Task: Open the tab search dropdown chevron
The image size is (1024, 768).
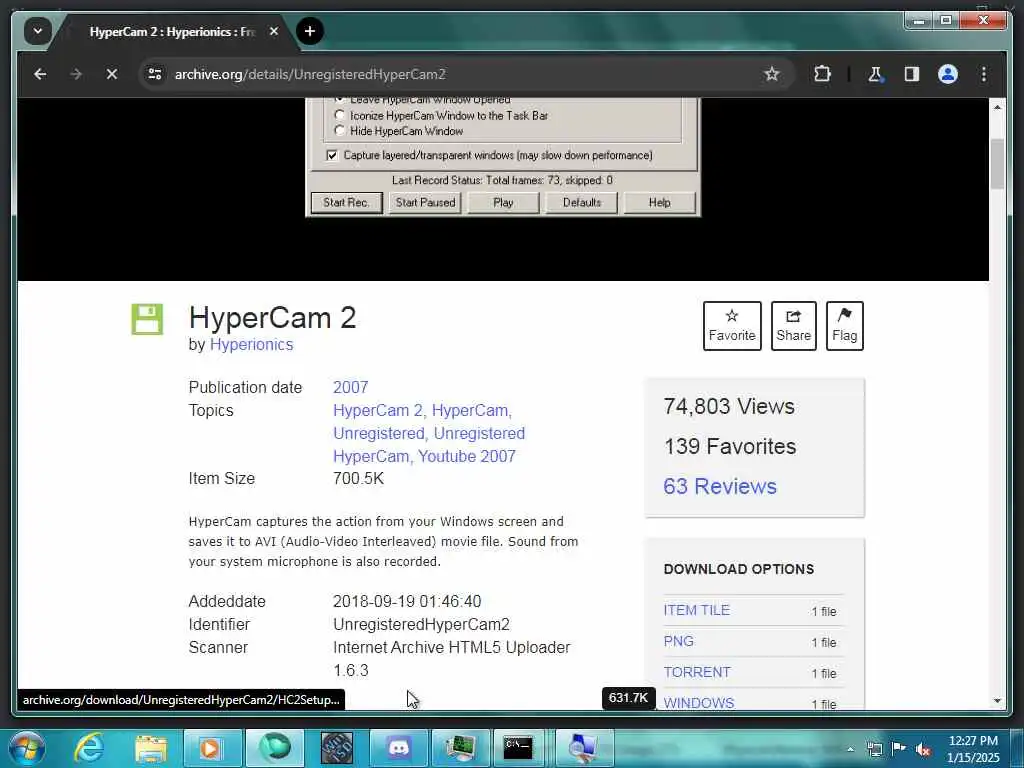Action: click(x=38, y=31)
